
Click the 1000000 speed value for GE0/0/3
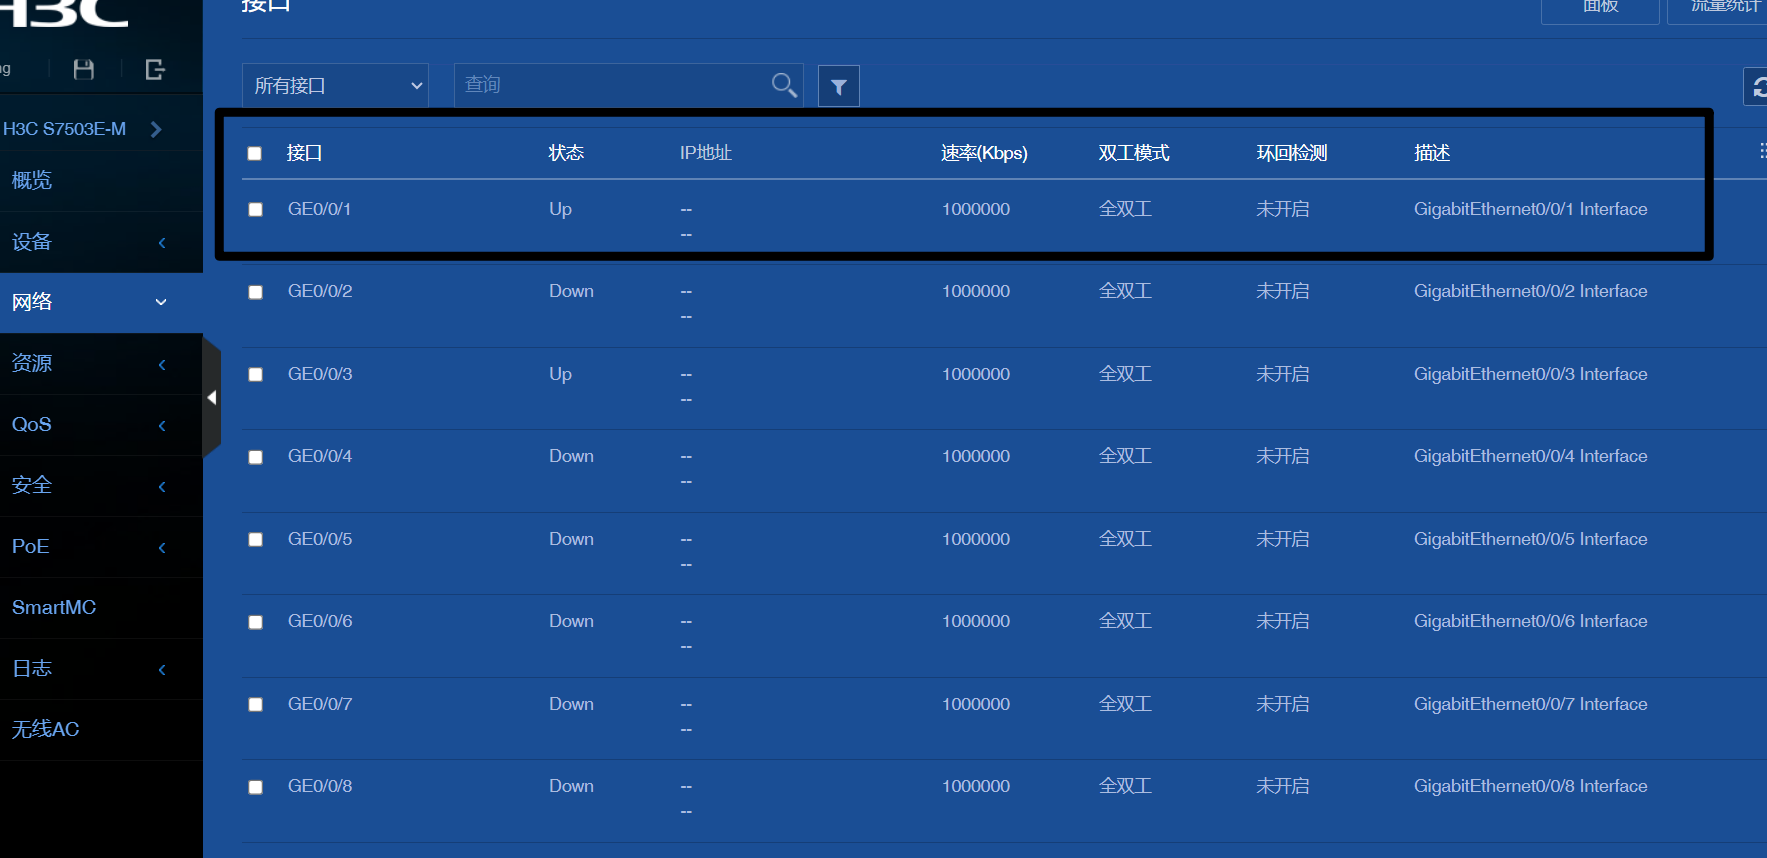pos(976,374)
